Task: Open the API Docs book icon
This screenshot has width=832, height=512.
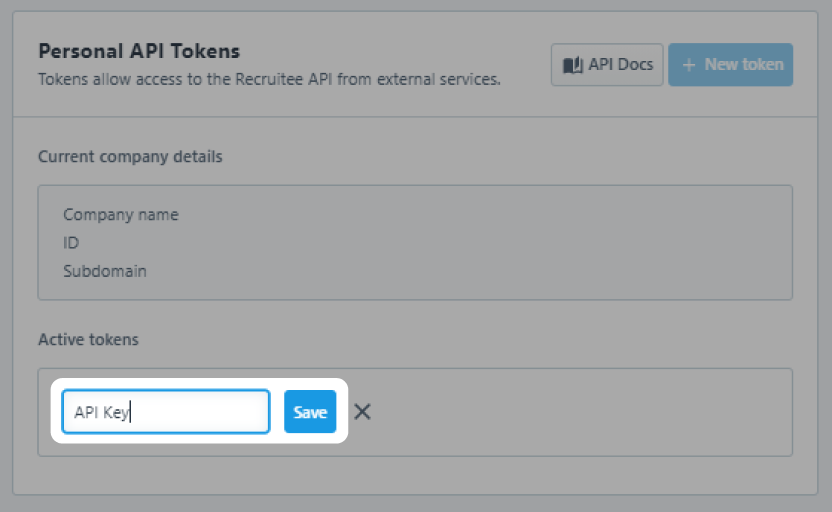Action: (573, 65)
